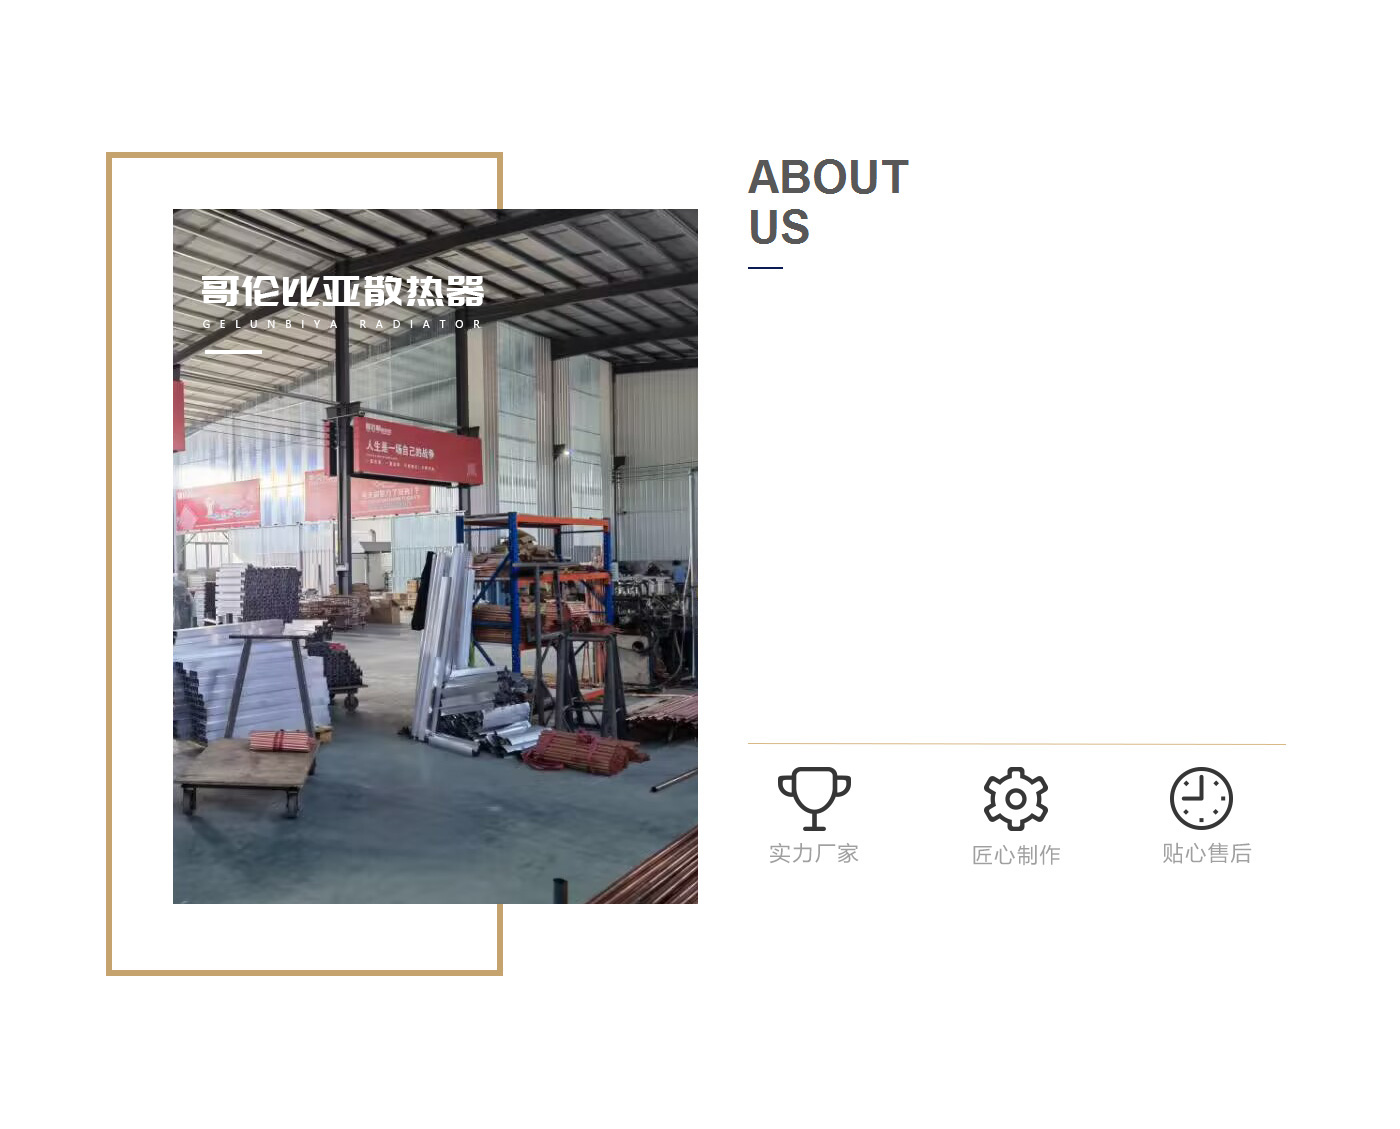Click the GELUNBIYA RADIATOR subtitle text
Viewport: 1400px width, 1129px height.
[342, 324]
